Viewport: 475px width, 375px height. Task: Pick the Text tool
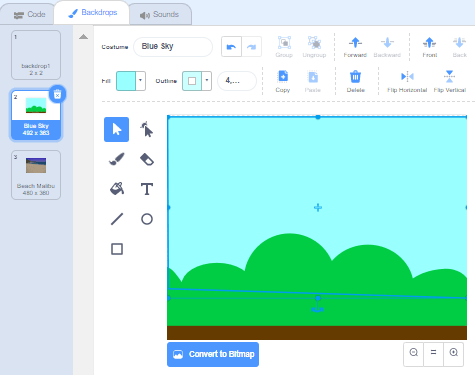[146, 189]
